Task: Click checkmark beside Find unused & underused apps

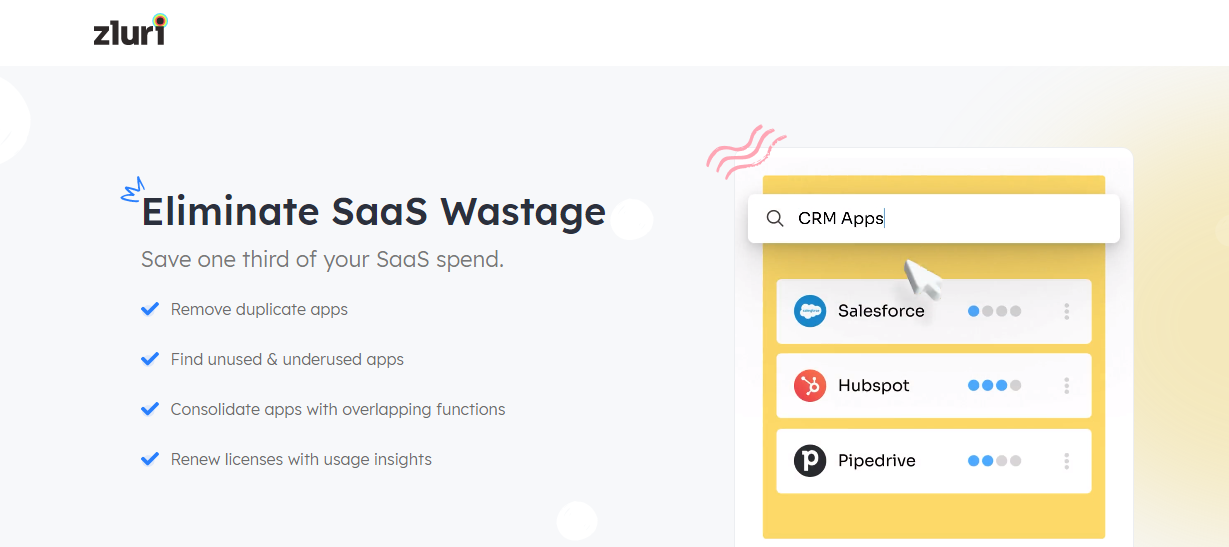Action: [150, 359]
